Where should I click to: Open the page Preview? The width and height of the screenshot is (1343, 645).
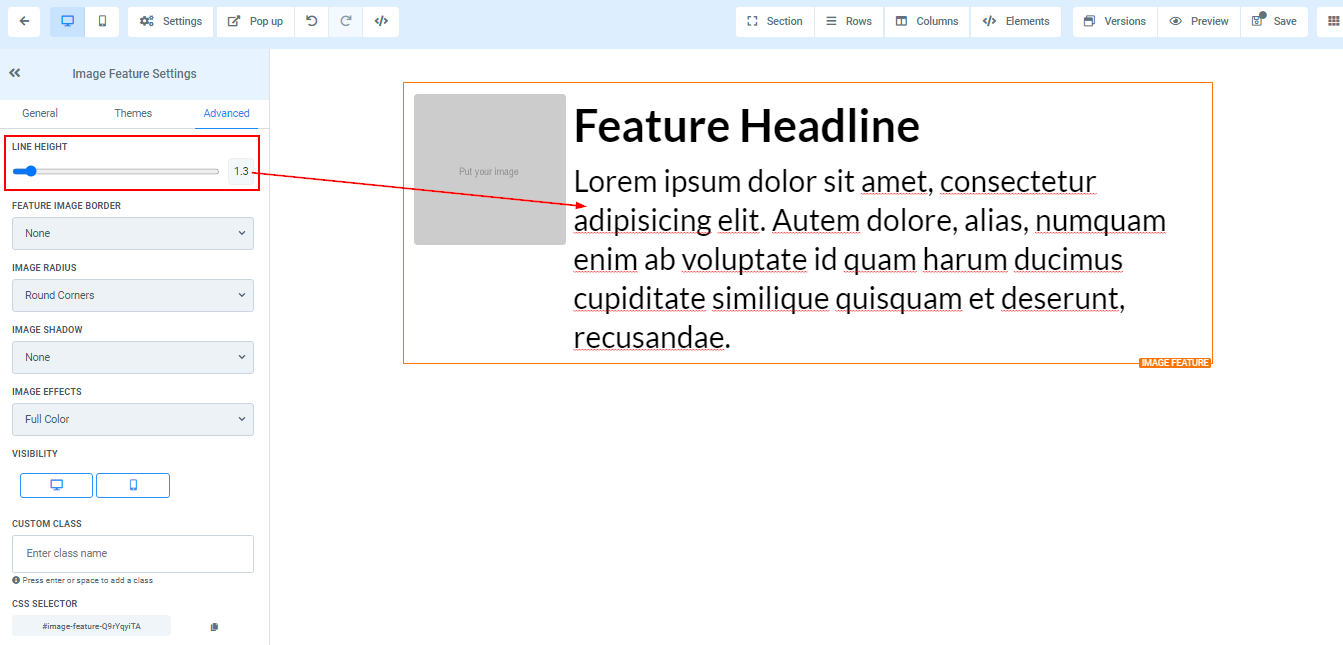click(x=1198, y=21)
